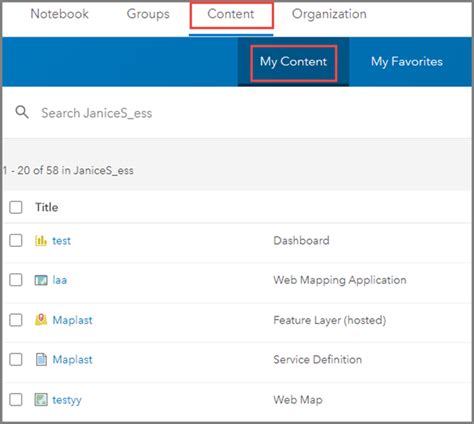The image size is (474, 424).
Task: Switch to My Favorites
Action: tap(407, 62)
